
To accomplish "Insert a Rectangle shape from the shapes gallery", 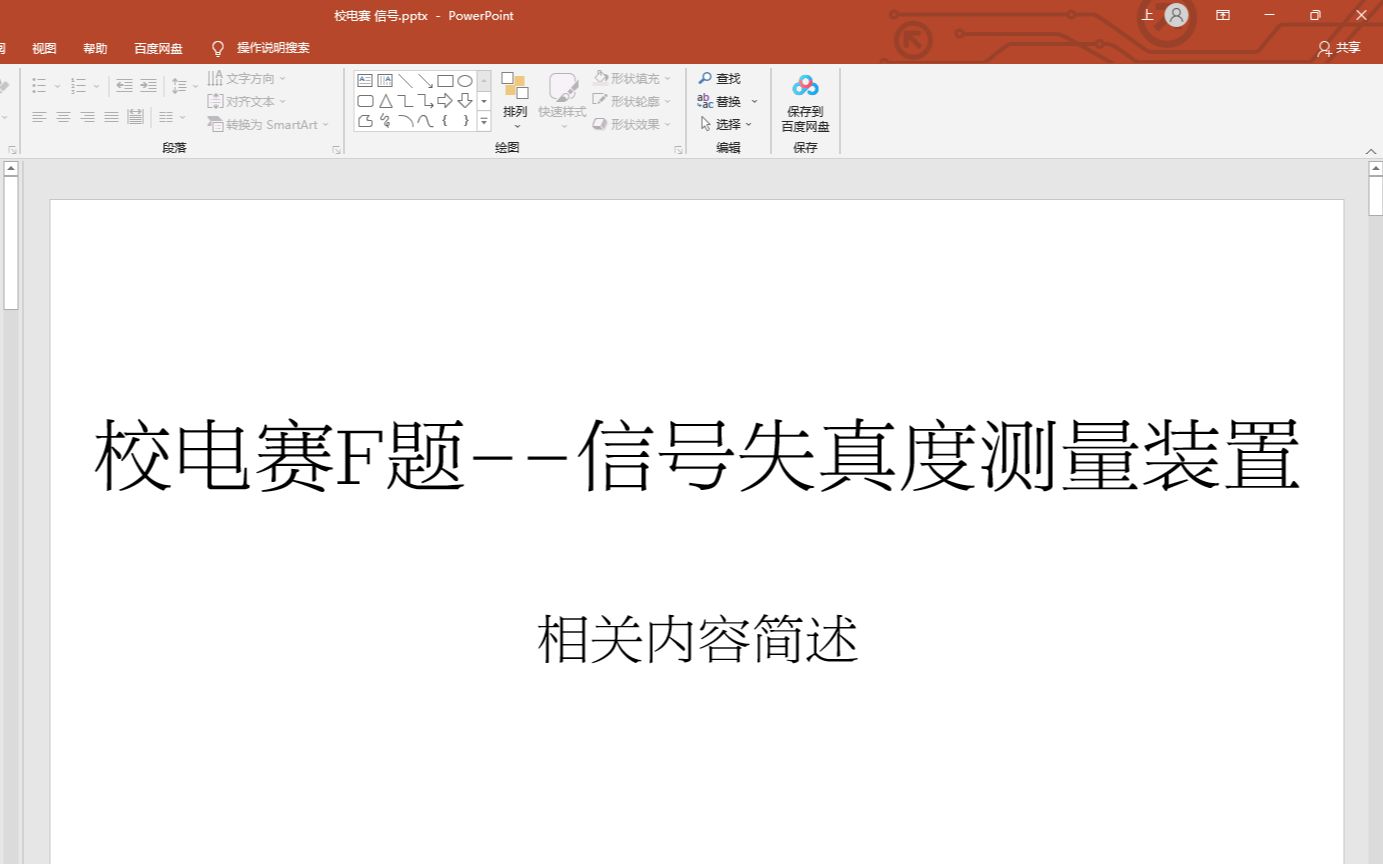I will 447,80.
